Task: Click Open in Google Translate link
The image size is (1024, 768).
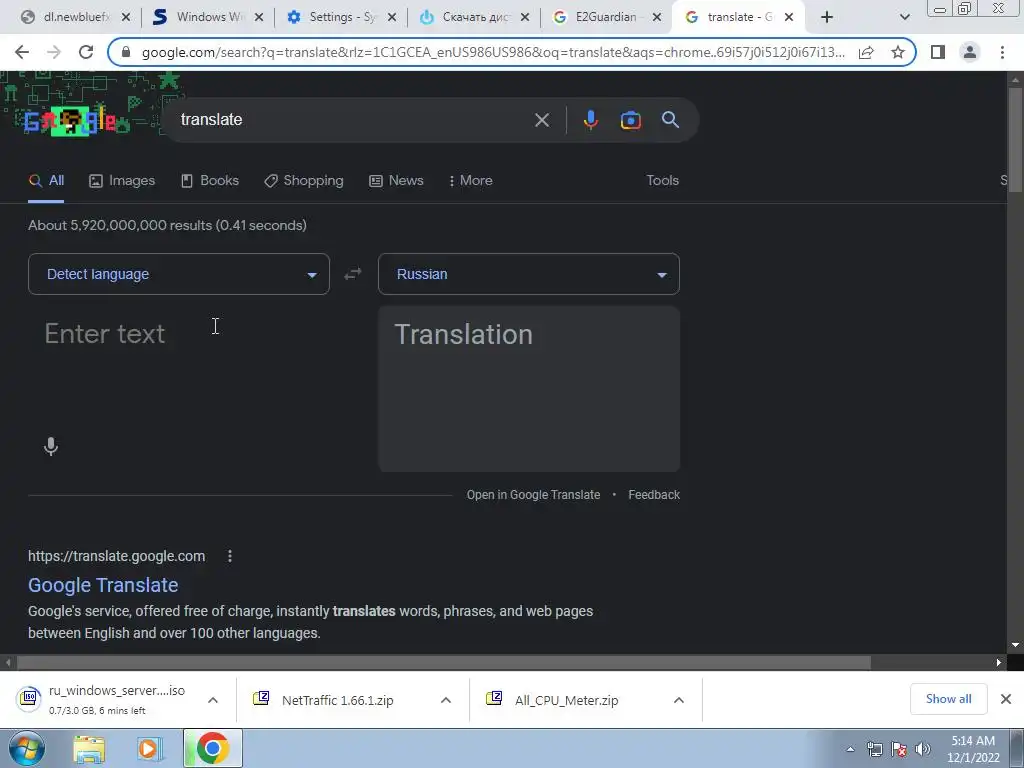Action: [x=533, y=495]
